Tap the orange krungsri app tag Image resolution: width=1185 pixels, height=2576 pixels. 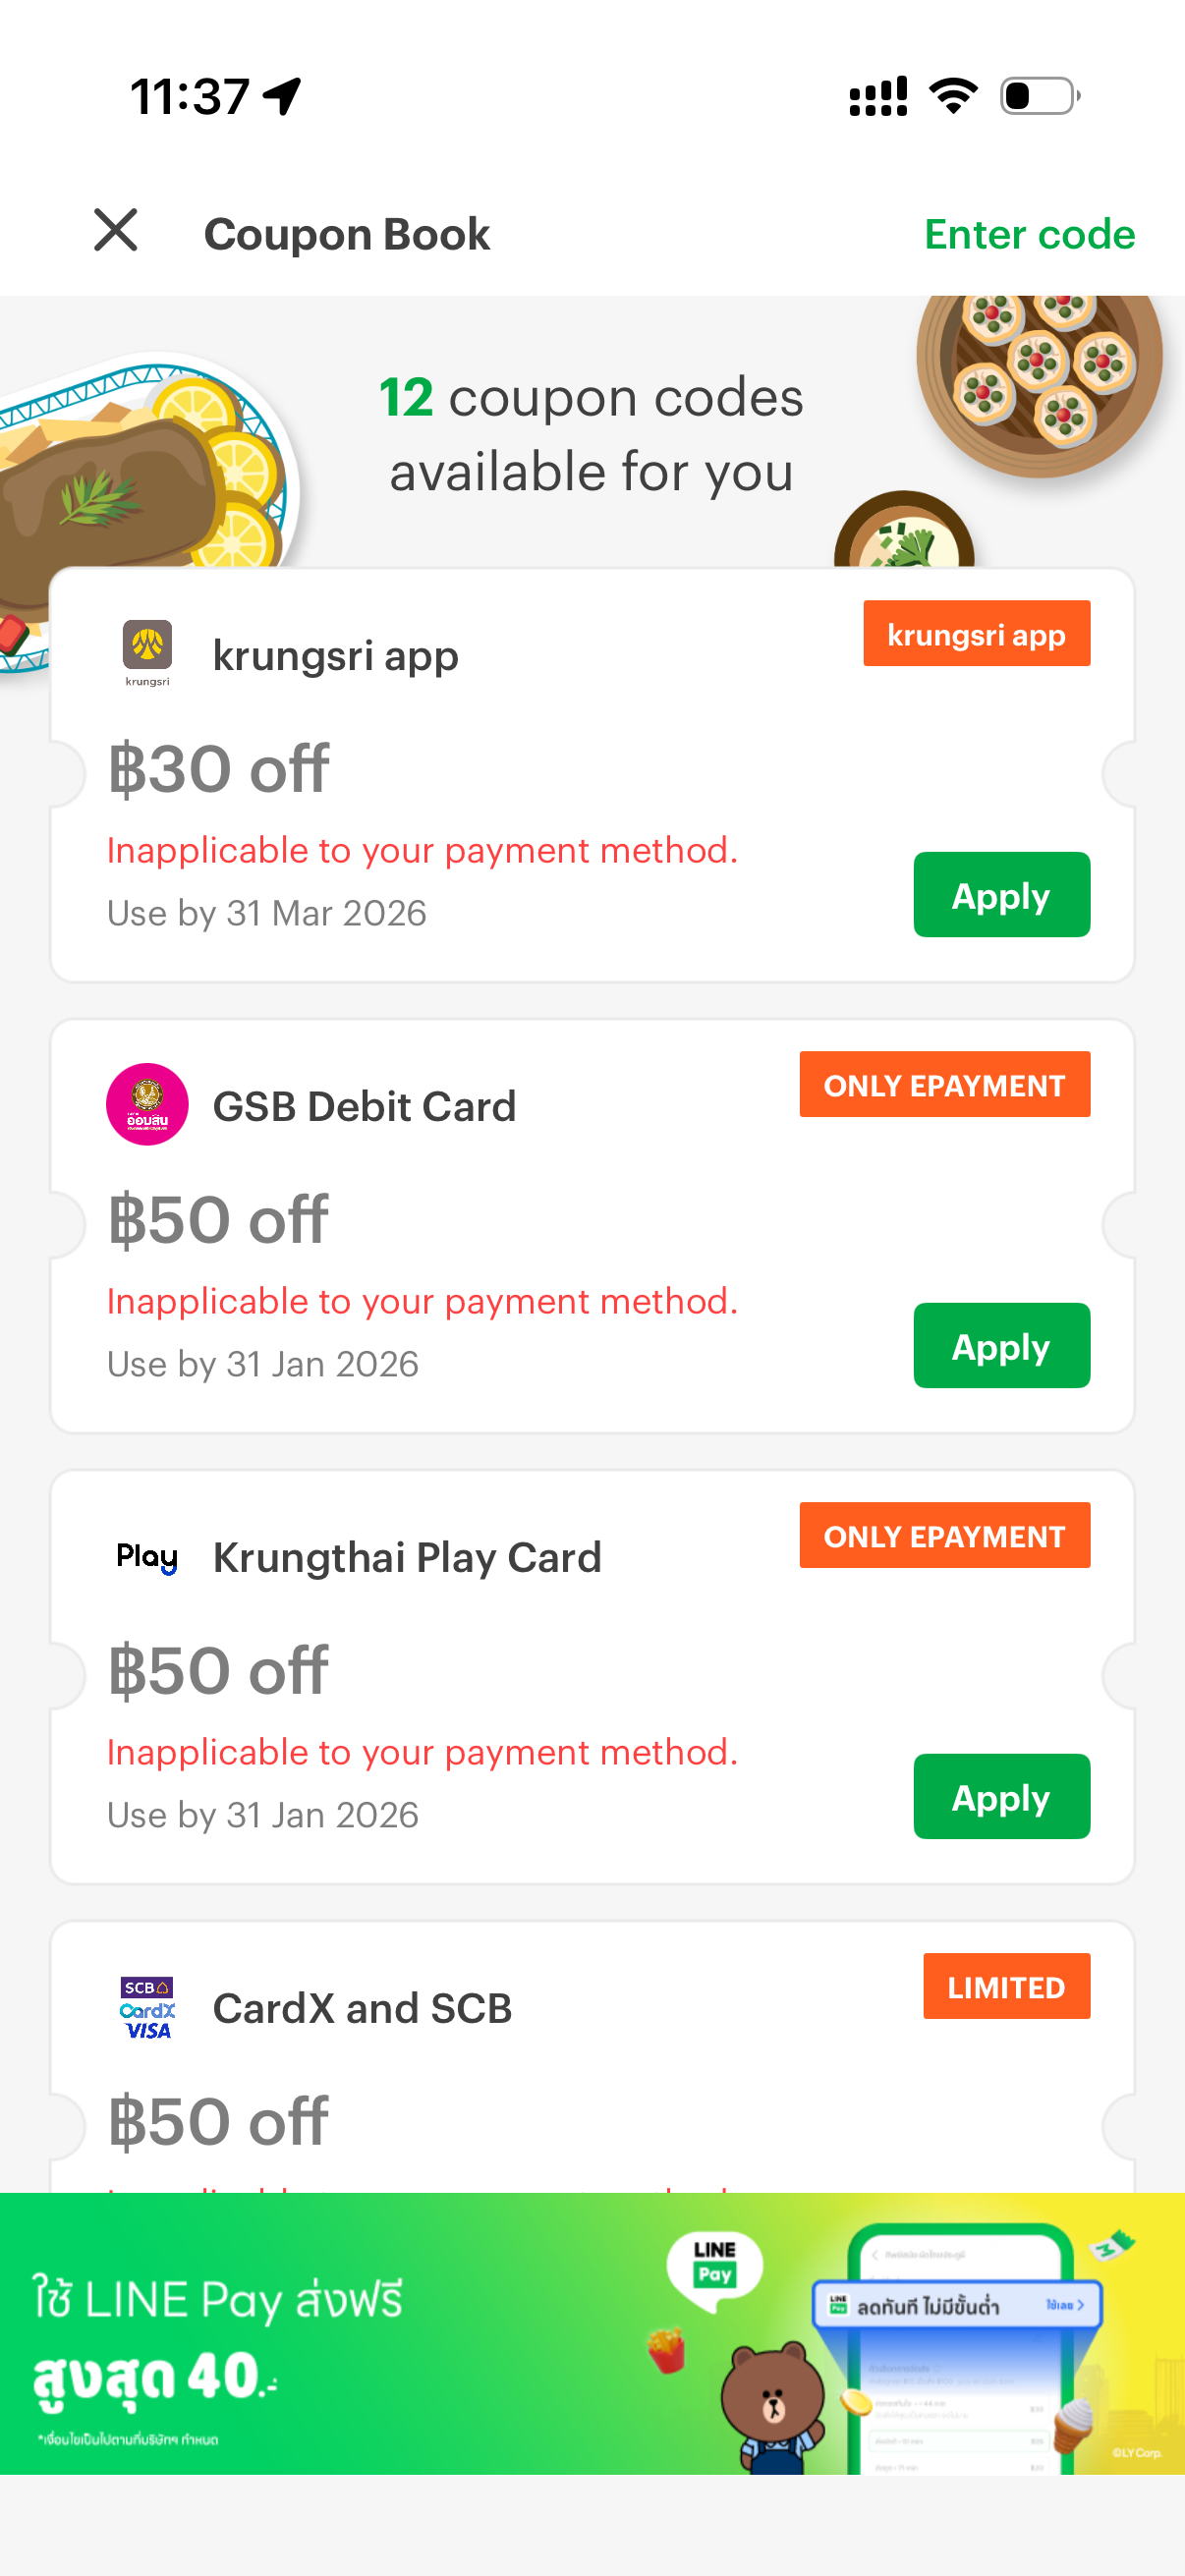976,634
